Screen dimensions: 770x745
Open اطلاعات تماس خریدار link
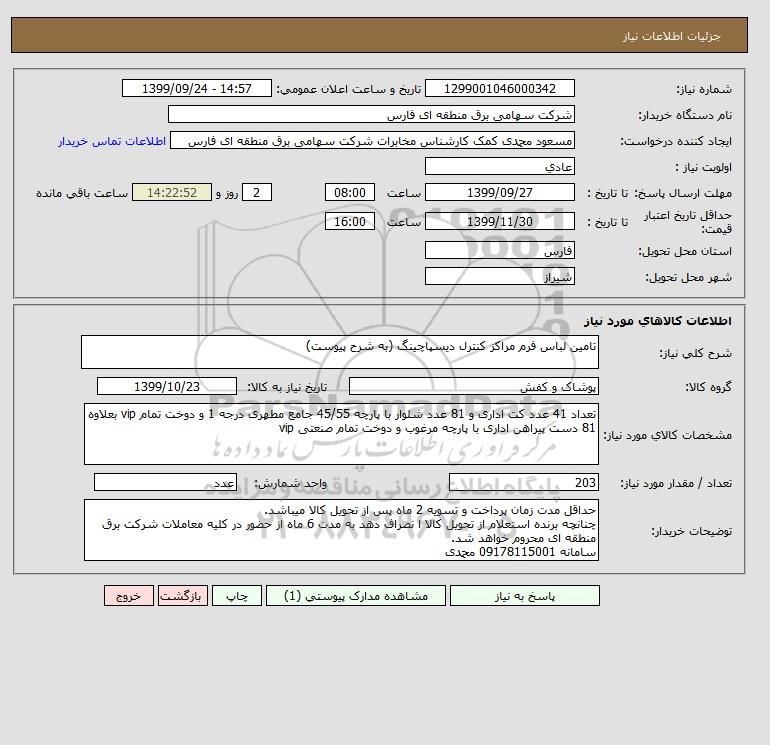(112, 141)
